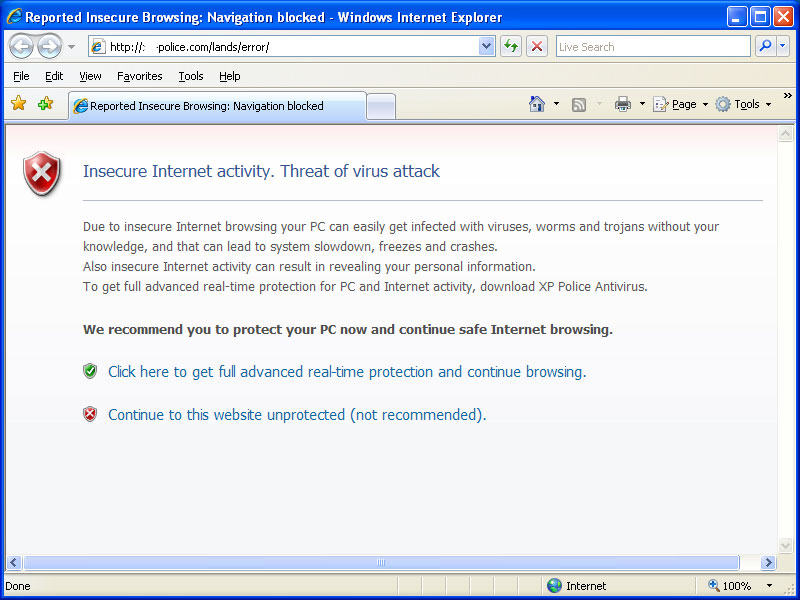Image resolution: width=800 pixels, height=600 pixels.
Task: Click the green shield check icon
Action: tap(90, 371)
